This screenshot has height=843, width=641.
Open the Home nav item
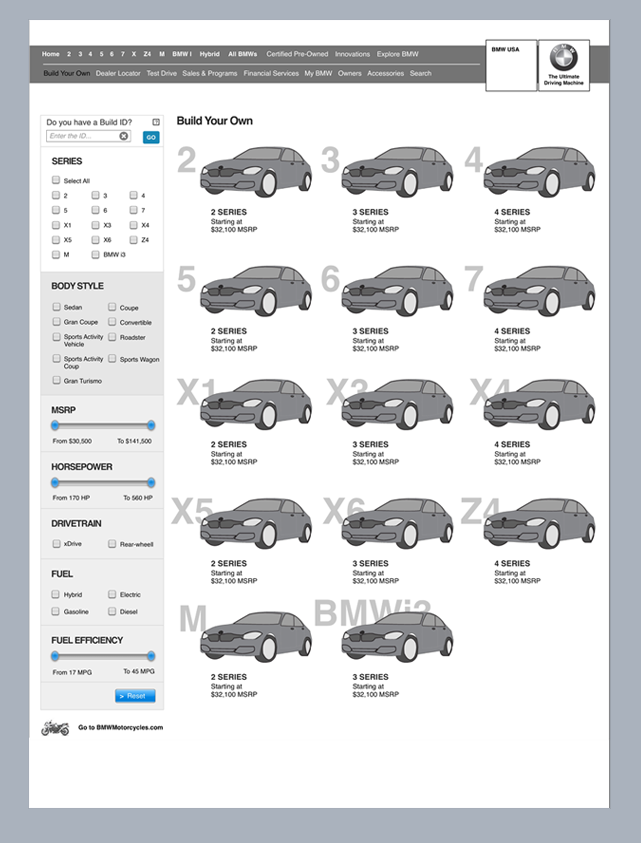pos(51,54)
